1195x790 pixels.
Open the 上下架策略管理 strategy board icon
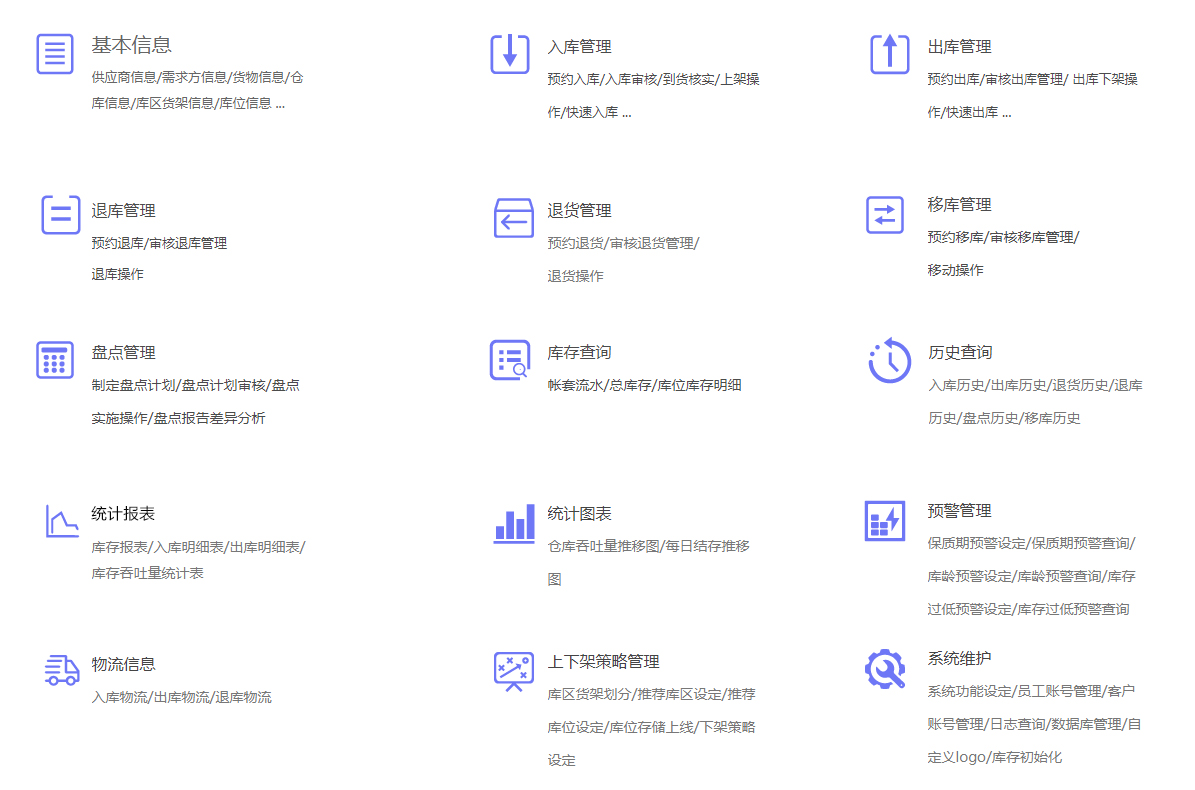pos(514,671)
